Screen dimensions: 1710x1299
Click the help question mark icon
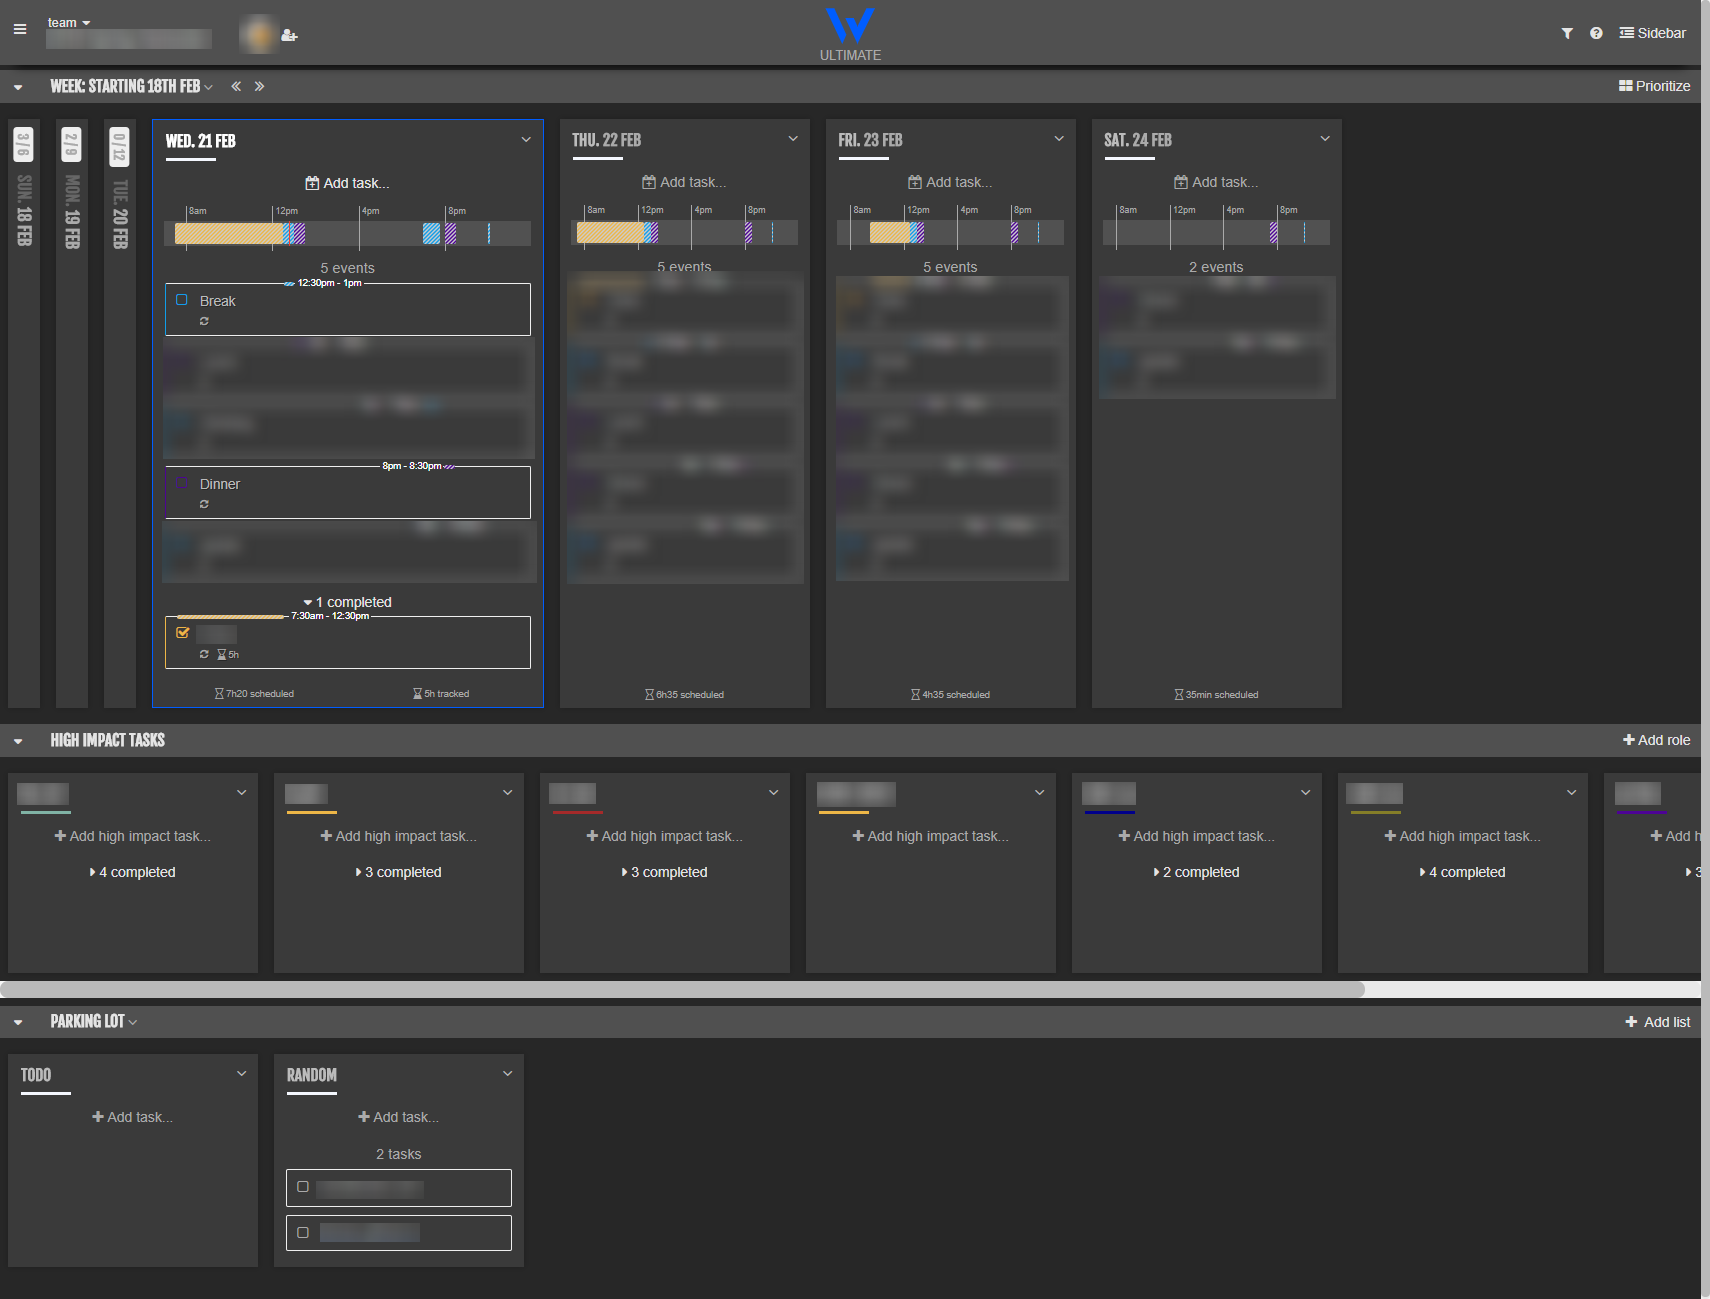(x=1596, y=33)
